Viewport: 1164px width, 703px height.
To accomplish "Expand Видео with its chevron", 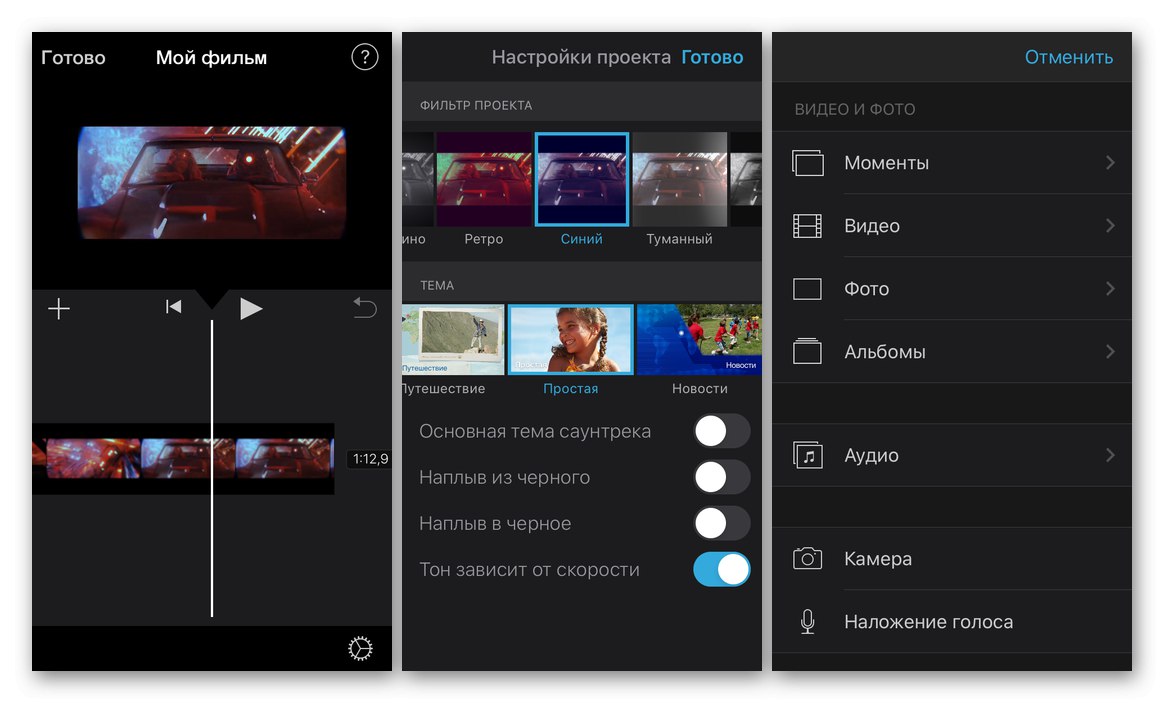I will pos(1110,226).
